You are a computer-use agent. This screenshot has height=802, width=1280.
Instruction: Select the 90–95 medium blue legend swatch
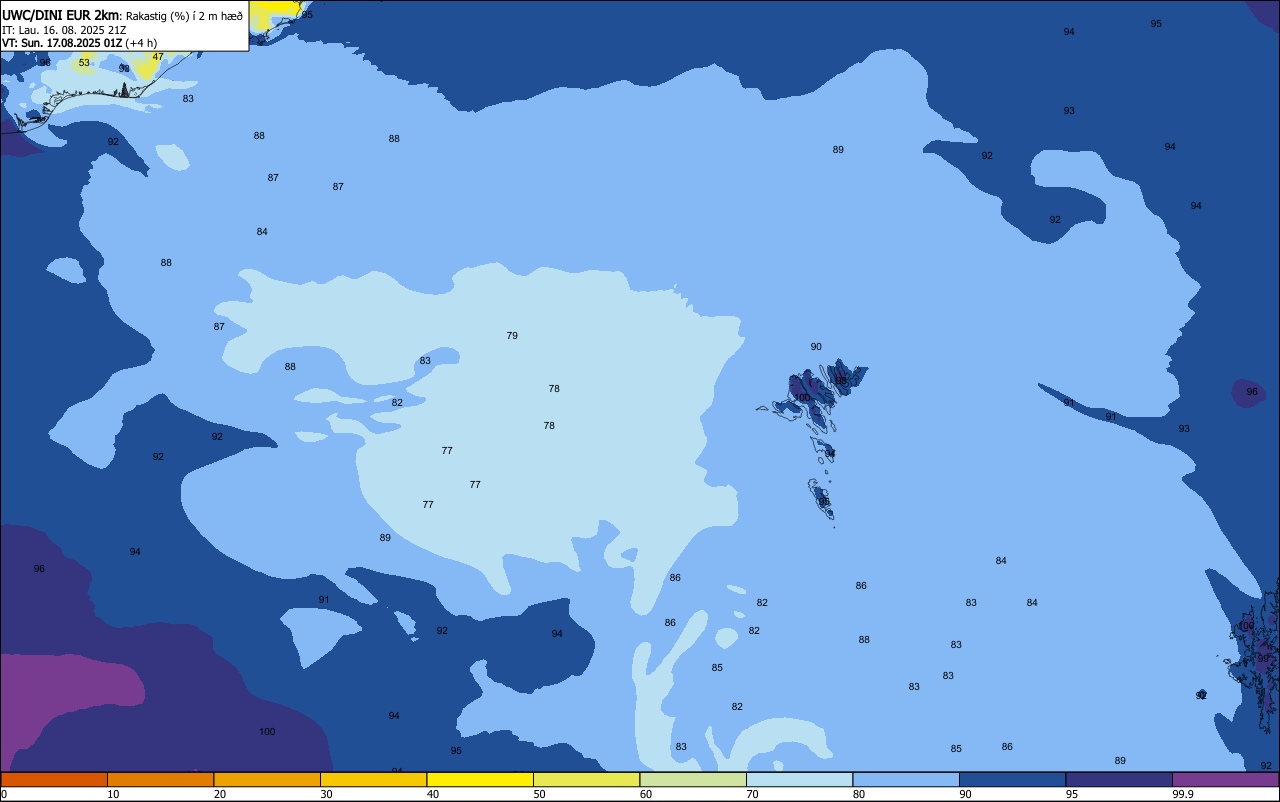coord(1013,779)
